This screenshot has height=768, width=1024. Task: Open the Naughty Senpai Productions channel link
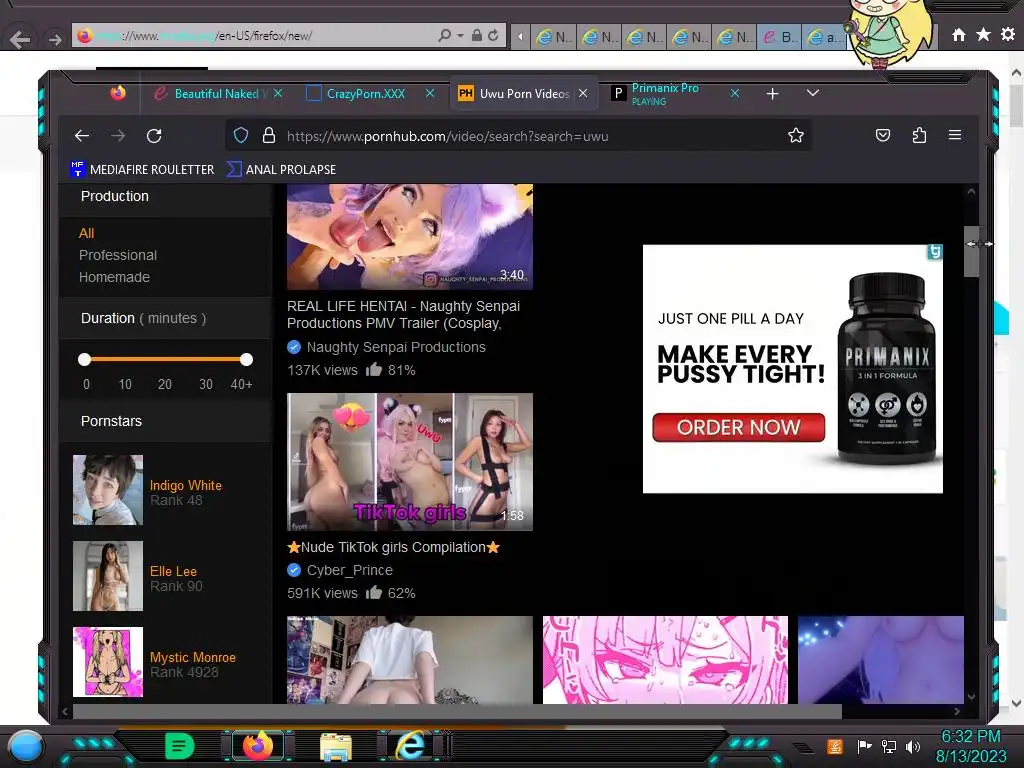click(396, 347)
